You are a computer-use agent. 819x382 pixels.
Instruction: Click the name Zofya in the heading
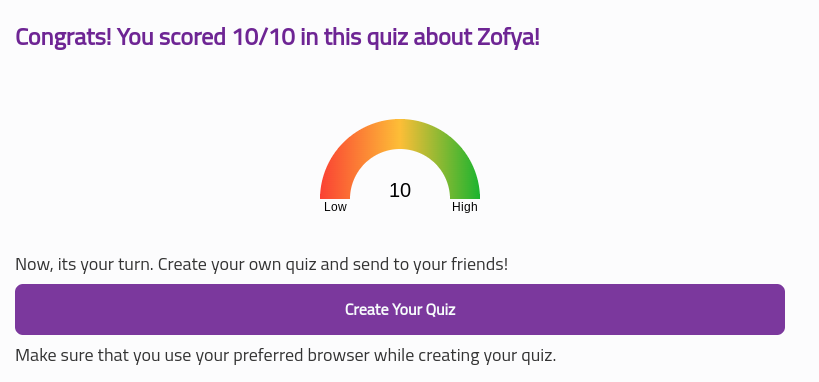coord(509,38)
